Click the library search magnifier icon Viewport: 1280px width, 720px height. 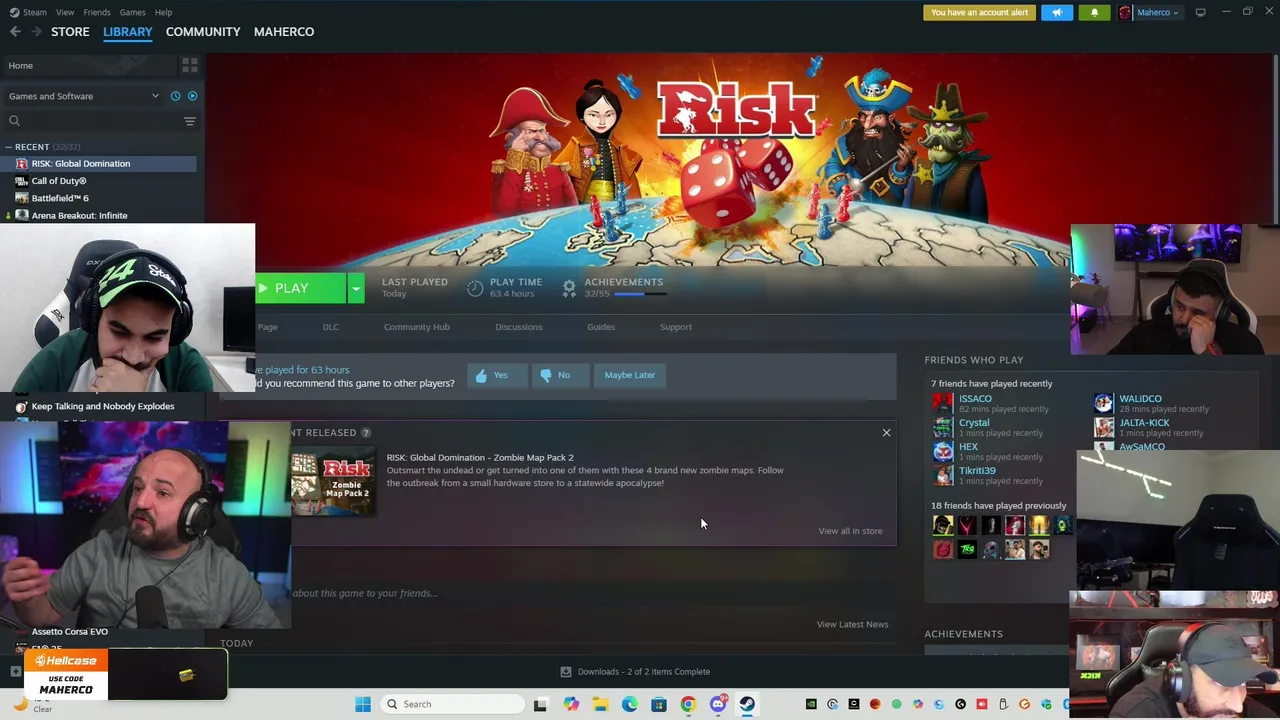pyautogui.click(x=14, y=121)
